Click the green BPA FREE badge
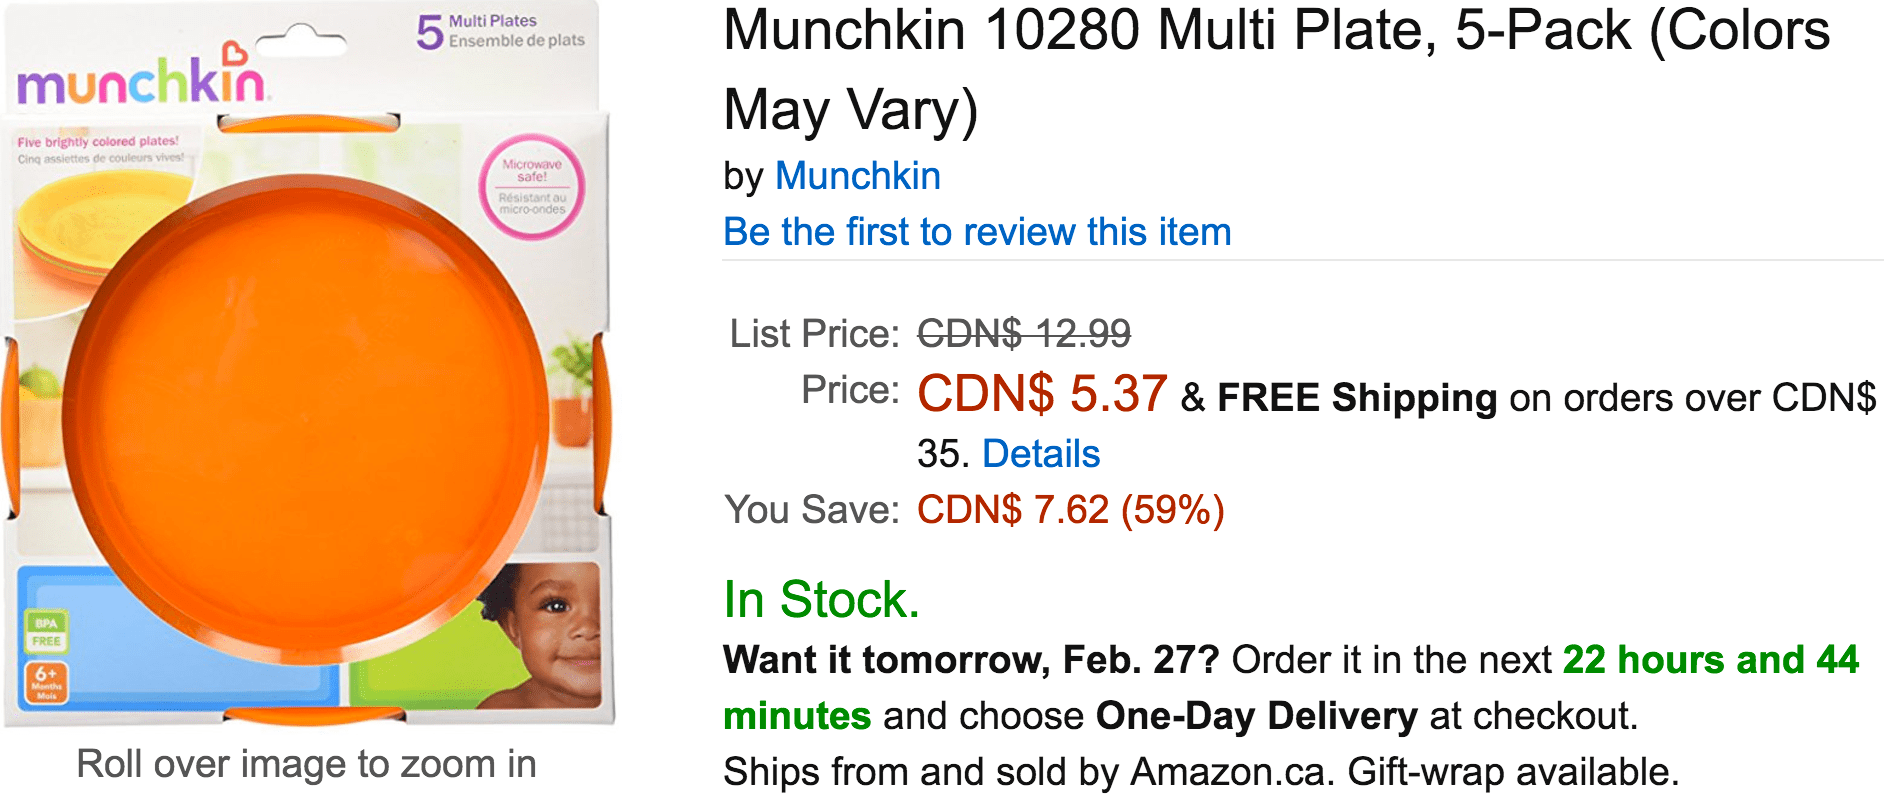Screen dimensions: 1884x804 pyautogui.click(x=46, y=632)
